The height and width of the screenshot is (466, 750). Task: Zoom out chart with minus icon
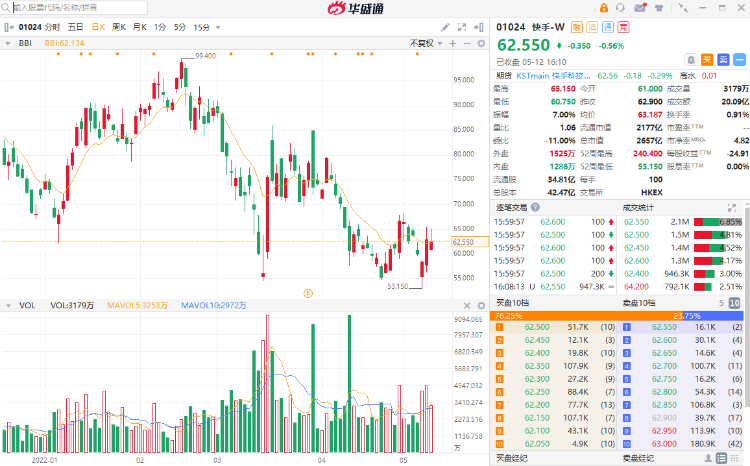pos(467,44)
